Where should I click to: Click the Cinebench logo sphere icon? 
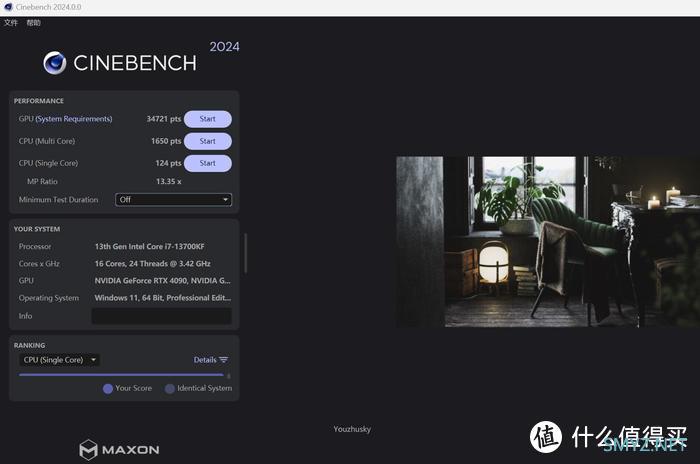tap(55, 63)
